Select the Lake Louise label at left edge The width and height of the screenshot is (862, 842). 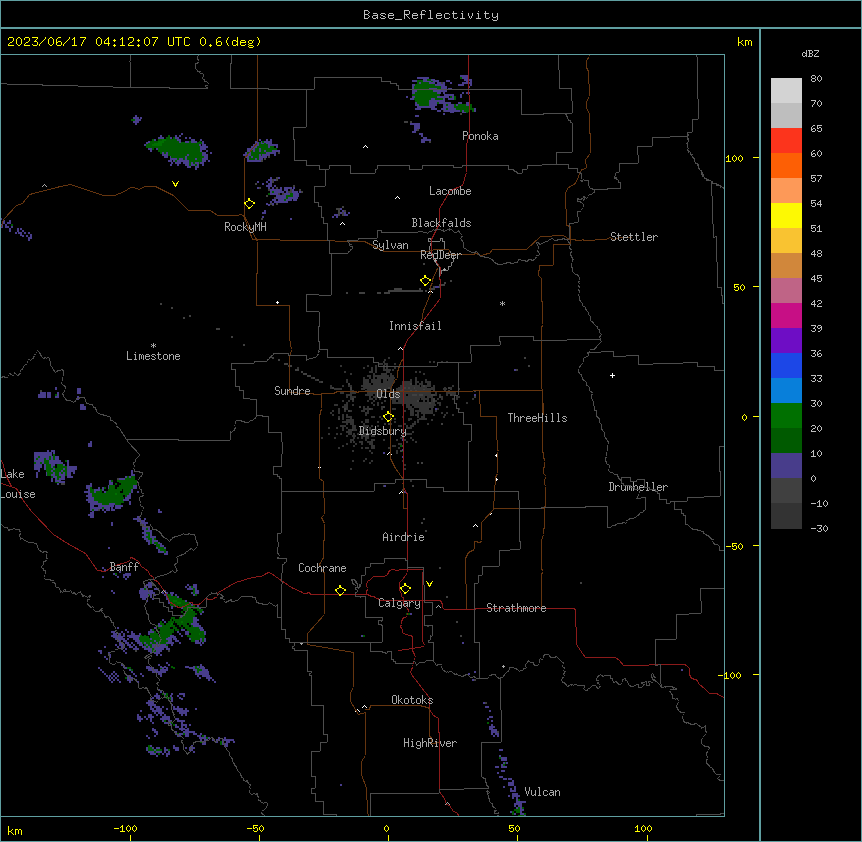pyautogui.click(x=18, y=484)
